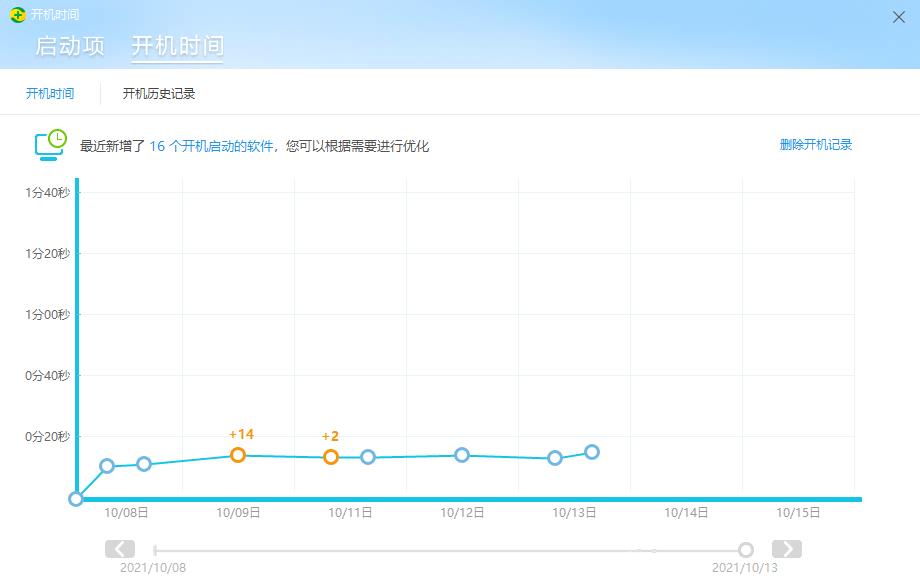This screenshot has height=580, width=920.
Task: Click the left handle of the date range slider
Action: pyautogui.click(x=153, y=548)
